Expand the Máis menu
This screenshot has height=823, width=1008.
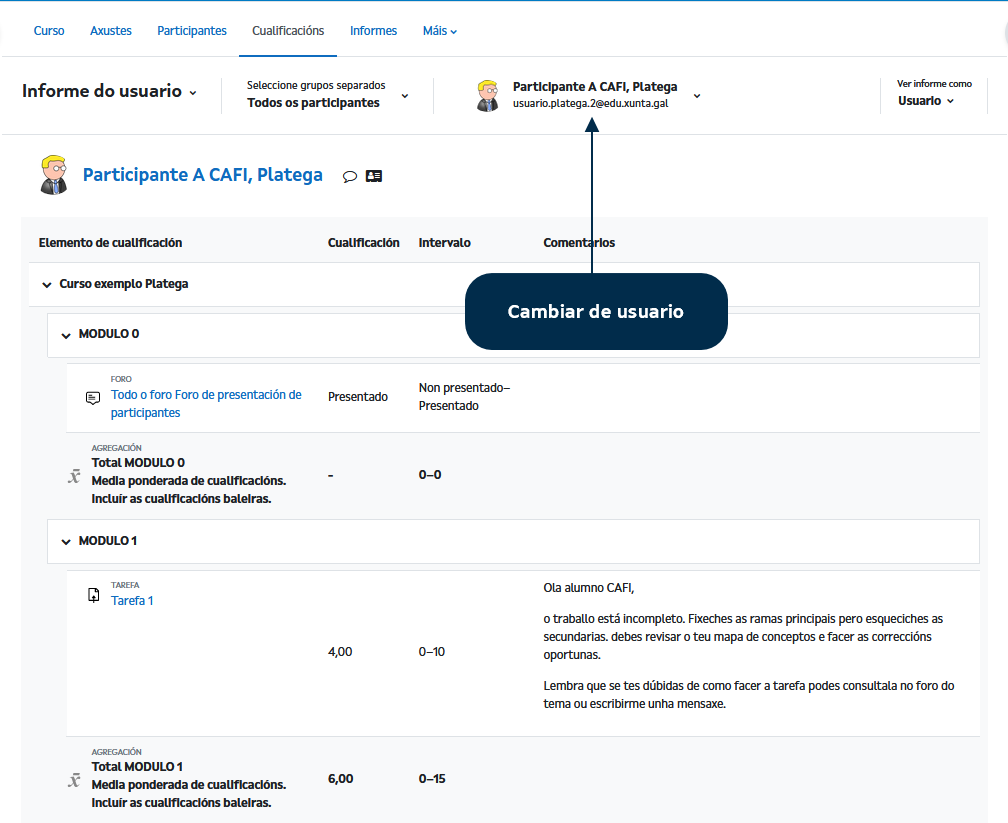point(439,31)
